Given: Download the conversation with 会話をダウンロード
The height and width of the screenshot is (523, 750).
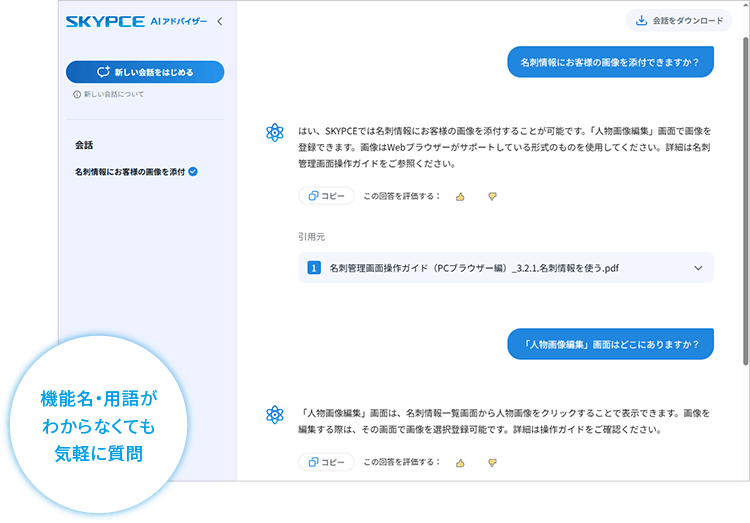Looking at the screenshot, I should coord(679,21).
